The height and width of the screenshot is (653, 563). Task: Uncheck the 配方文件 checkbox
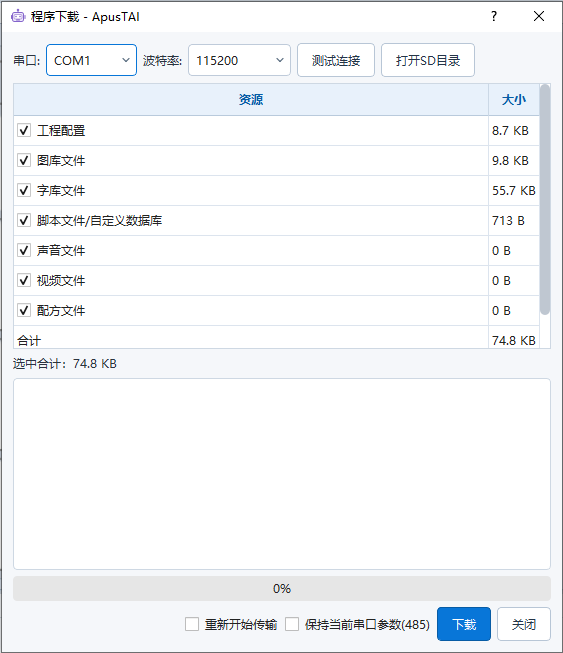[24, 310]
